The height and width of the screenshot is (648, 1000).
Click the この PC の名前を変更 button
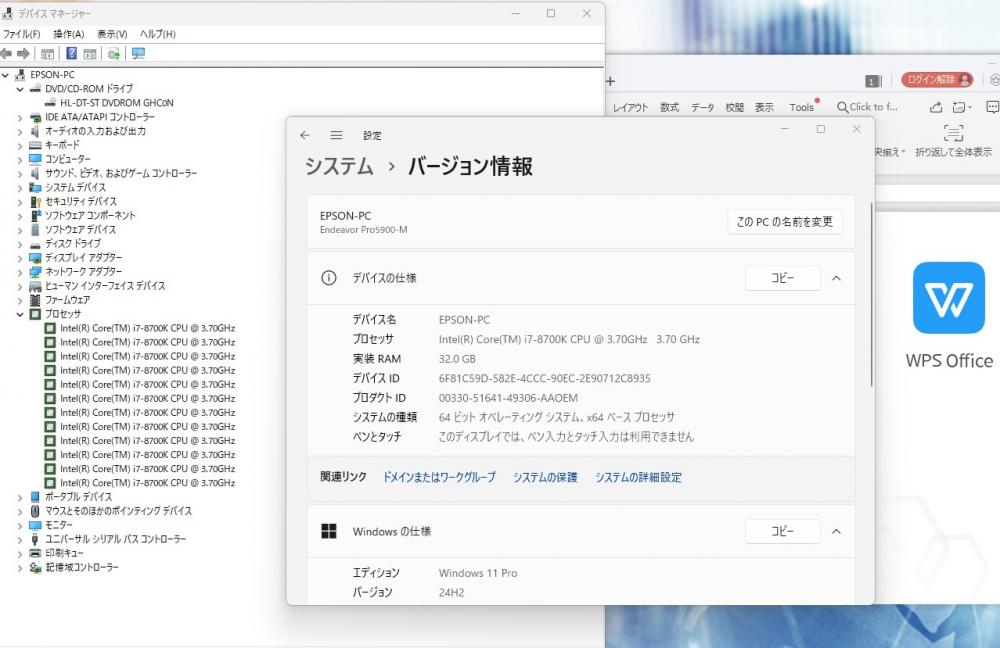pos(784,222)
